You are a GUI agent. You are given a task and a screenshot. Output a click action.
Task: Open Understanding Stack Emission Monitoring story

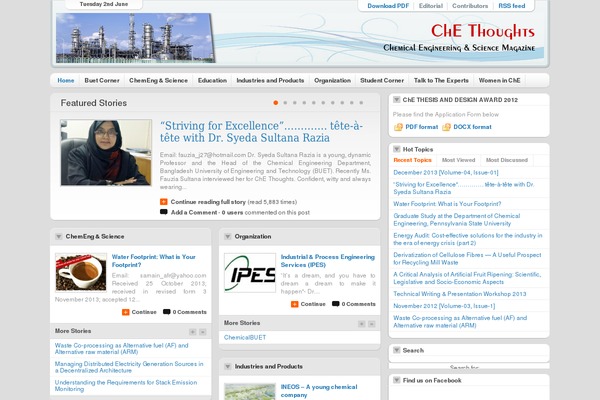click(x=126, y=385)
